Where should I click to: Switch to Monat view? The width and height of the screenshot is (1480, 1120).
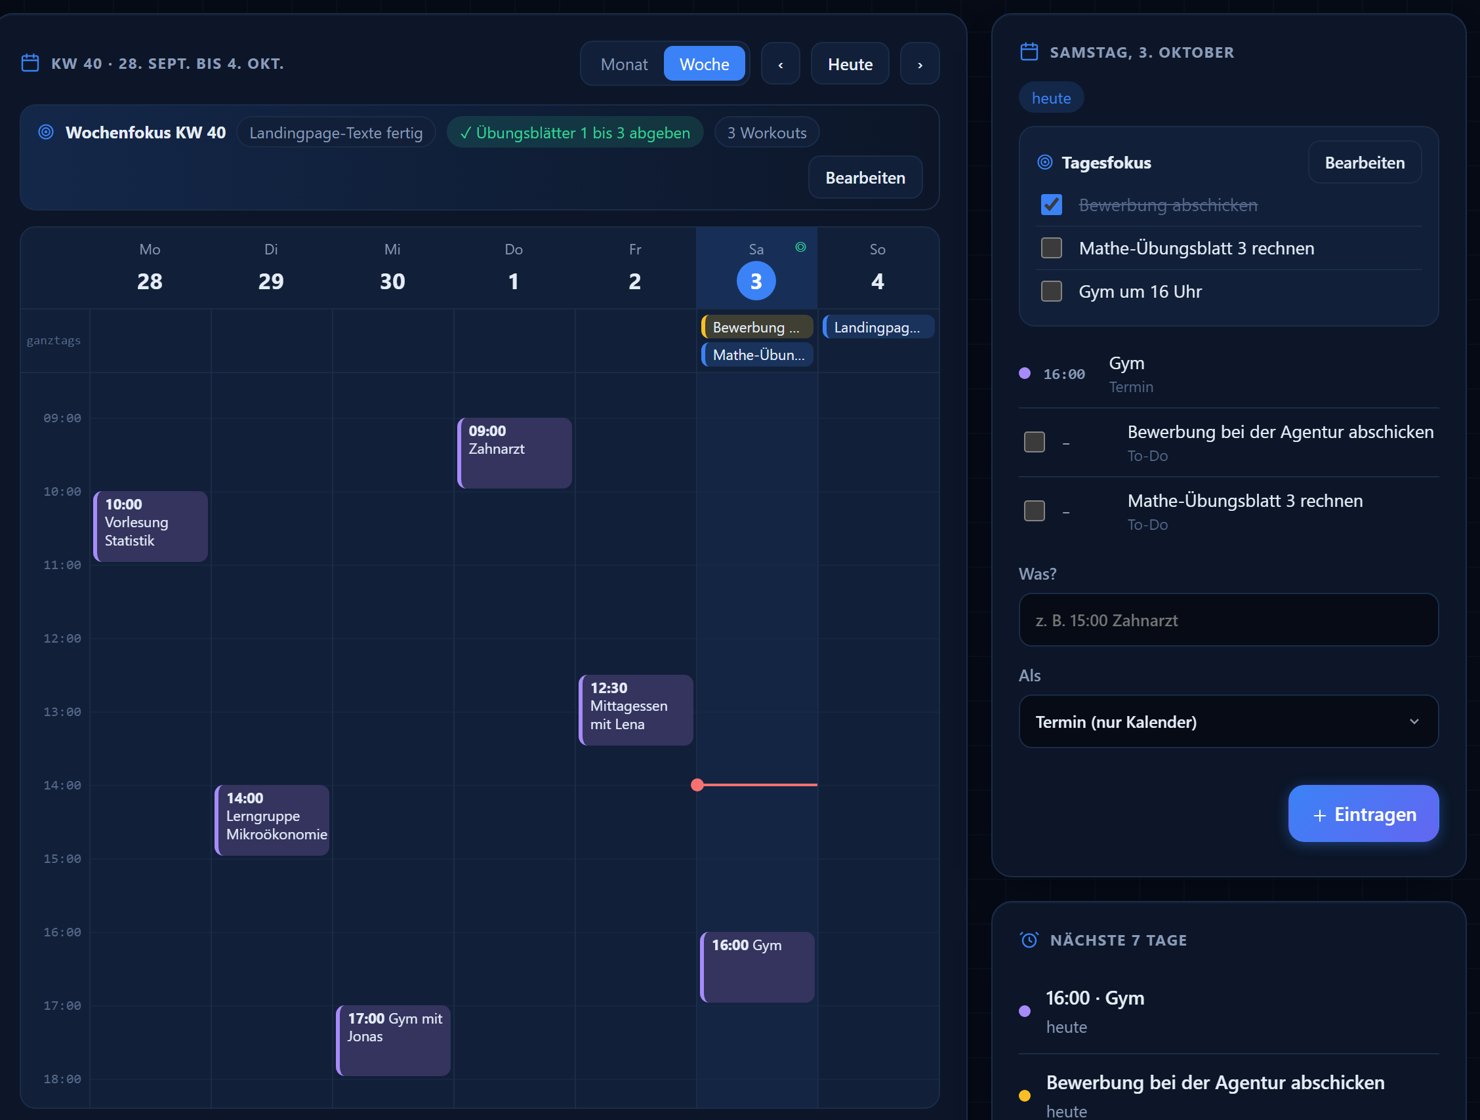pos(624,64)
